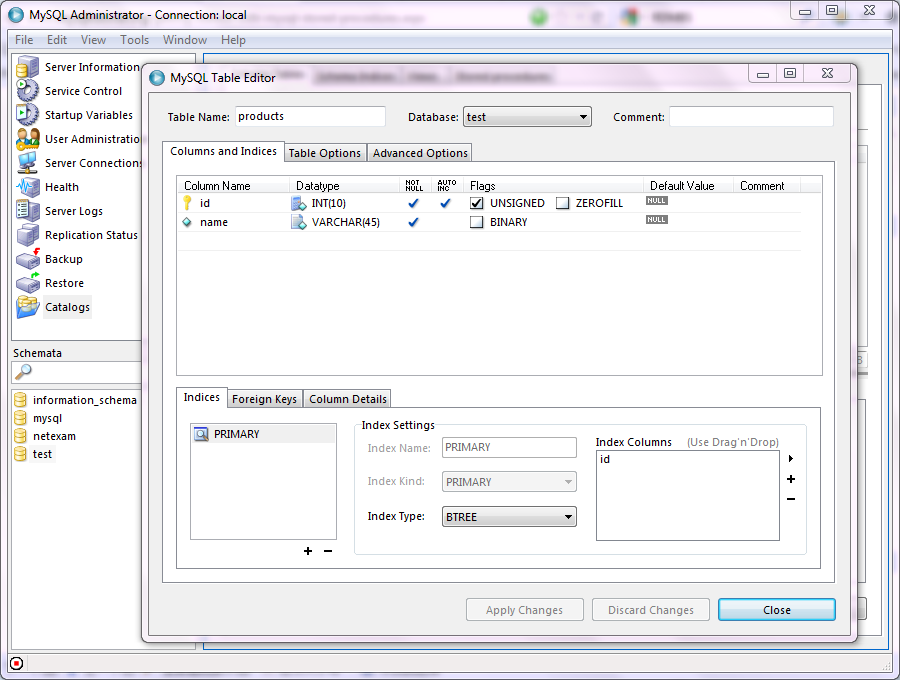This screenshot has width=900, height=680.
Task: Click Schemata search input box
Action: pos(78,372)
